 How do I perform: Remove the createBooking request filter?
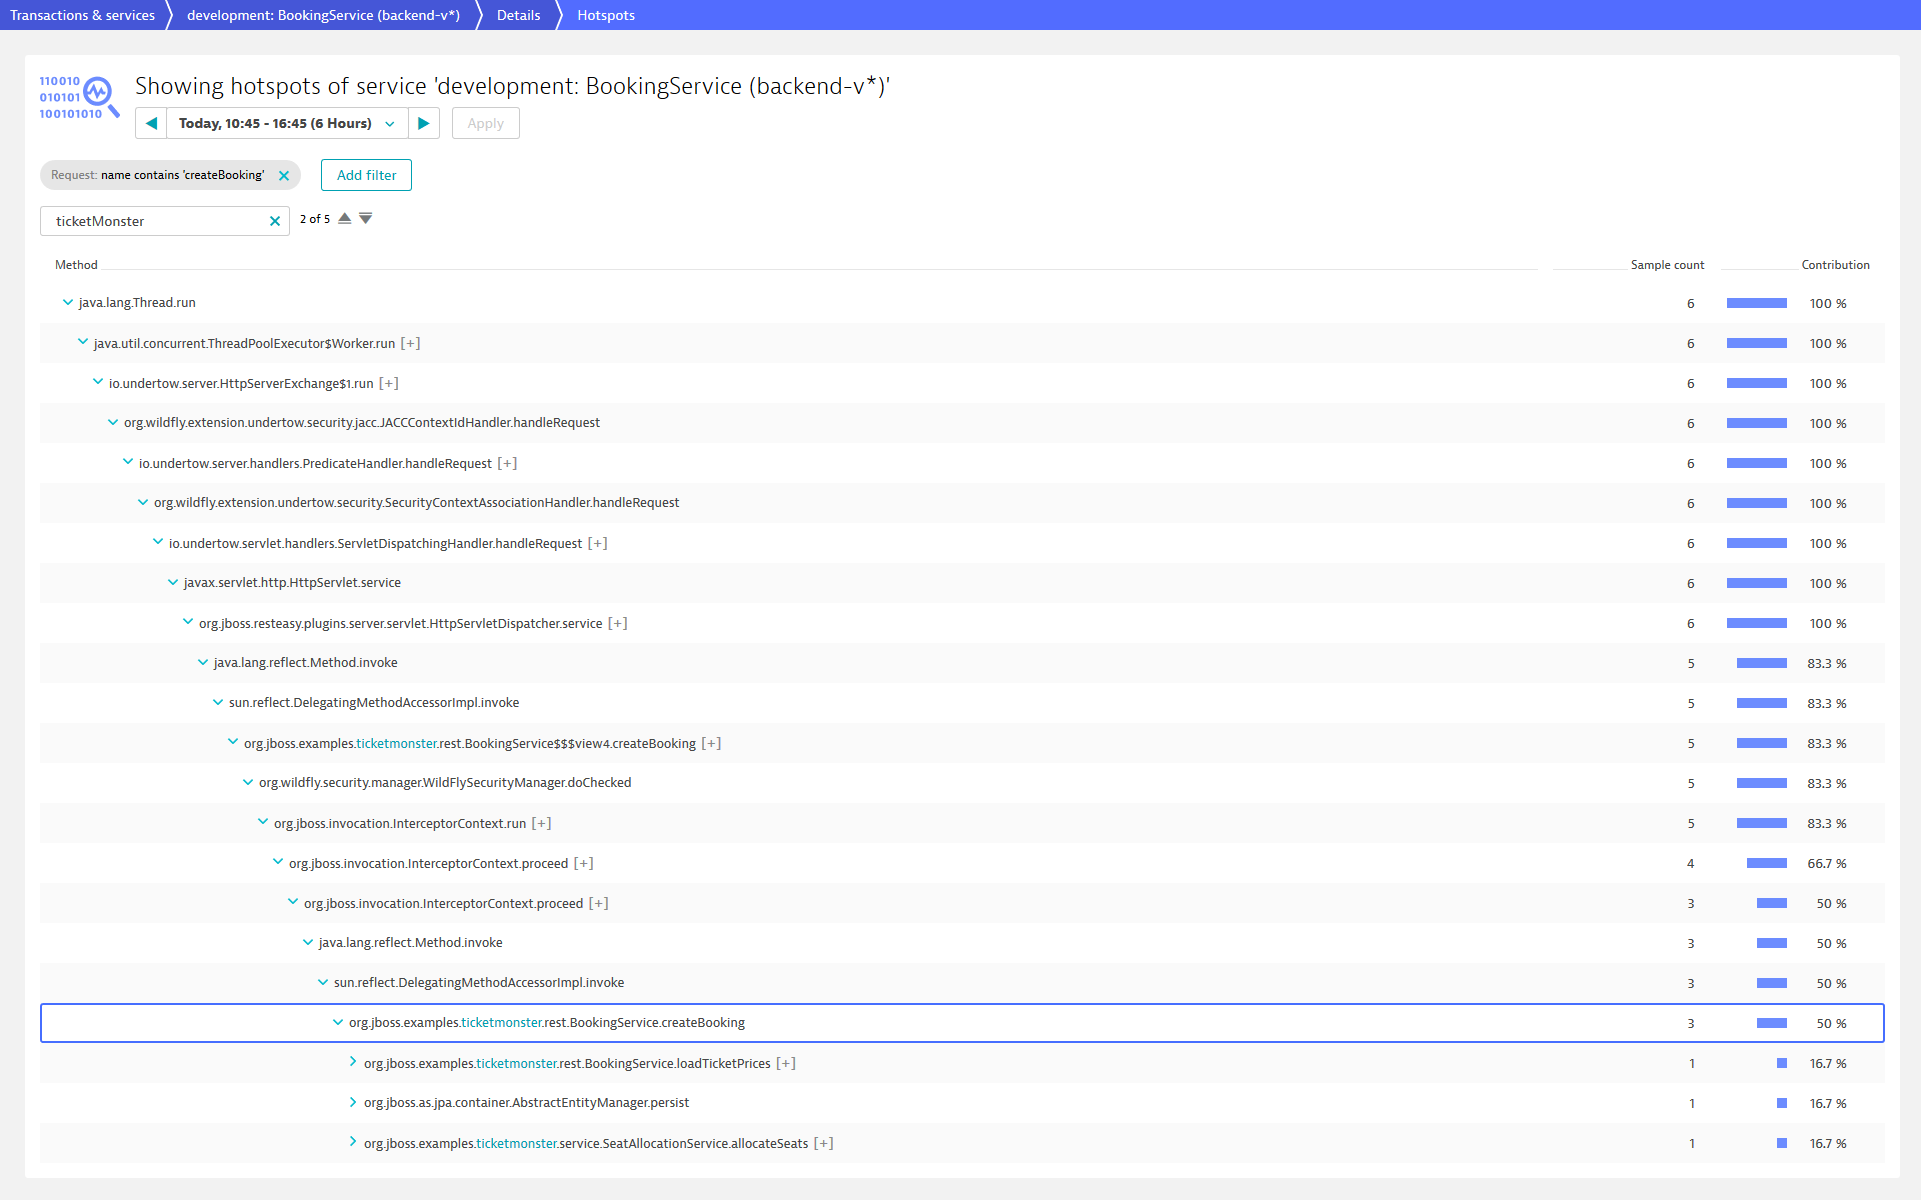point(284,176)
